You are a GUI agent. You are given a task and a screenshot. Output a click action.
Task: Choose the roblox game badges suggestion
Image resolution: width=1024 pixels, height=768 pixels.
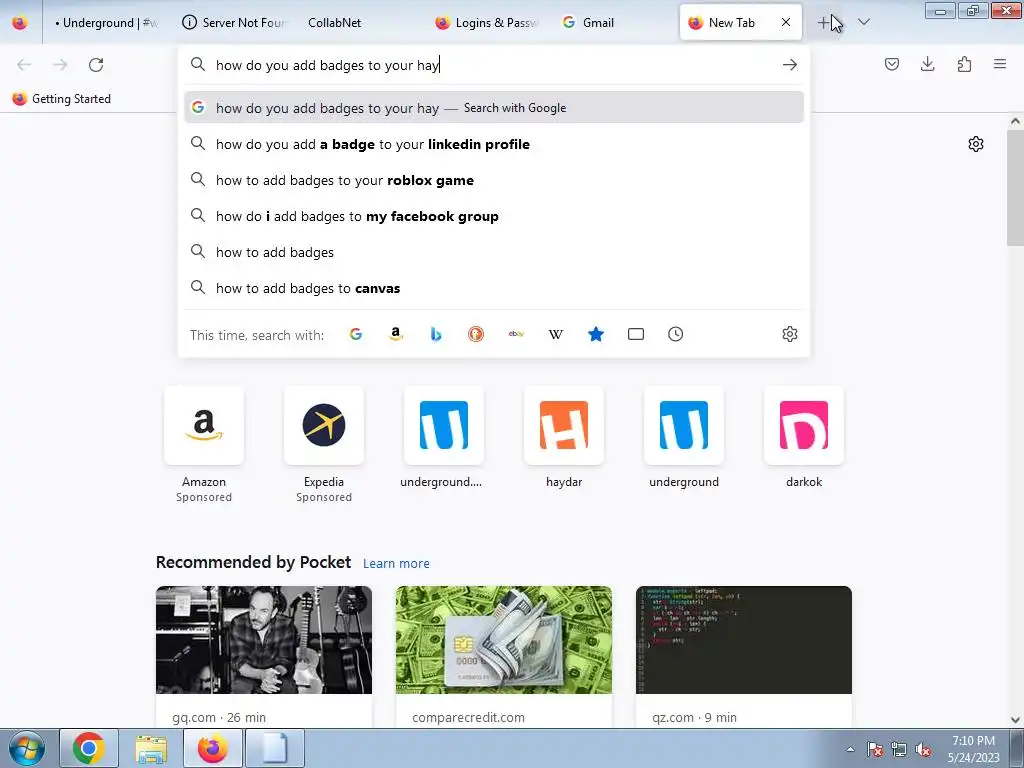click(494, 180)
